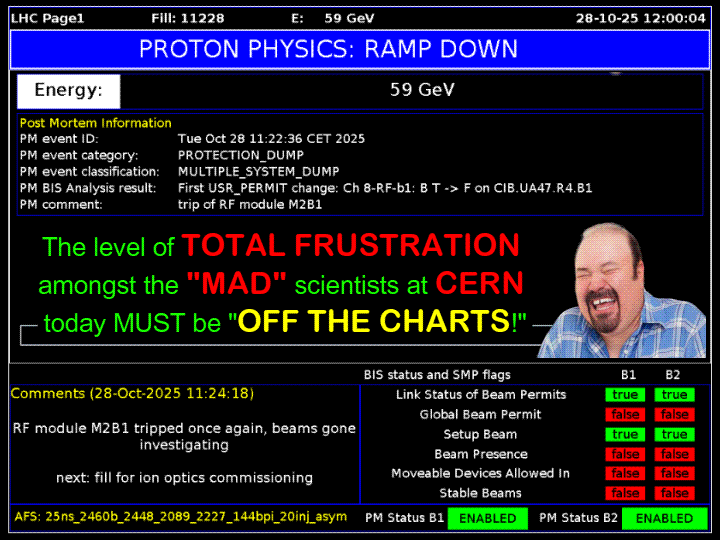The image size is (720, 540).
Task: Select the B1 Link Status true flag
Action: 625,395
